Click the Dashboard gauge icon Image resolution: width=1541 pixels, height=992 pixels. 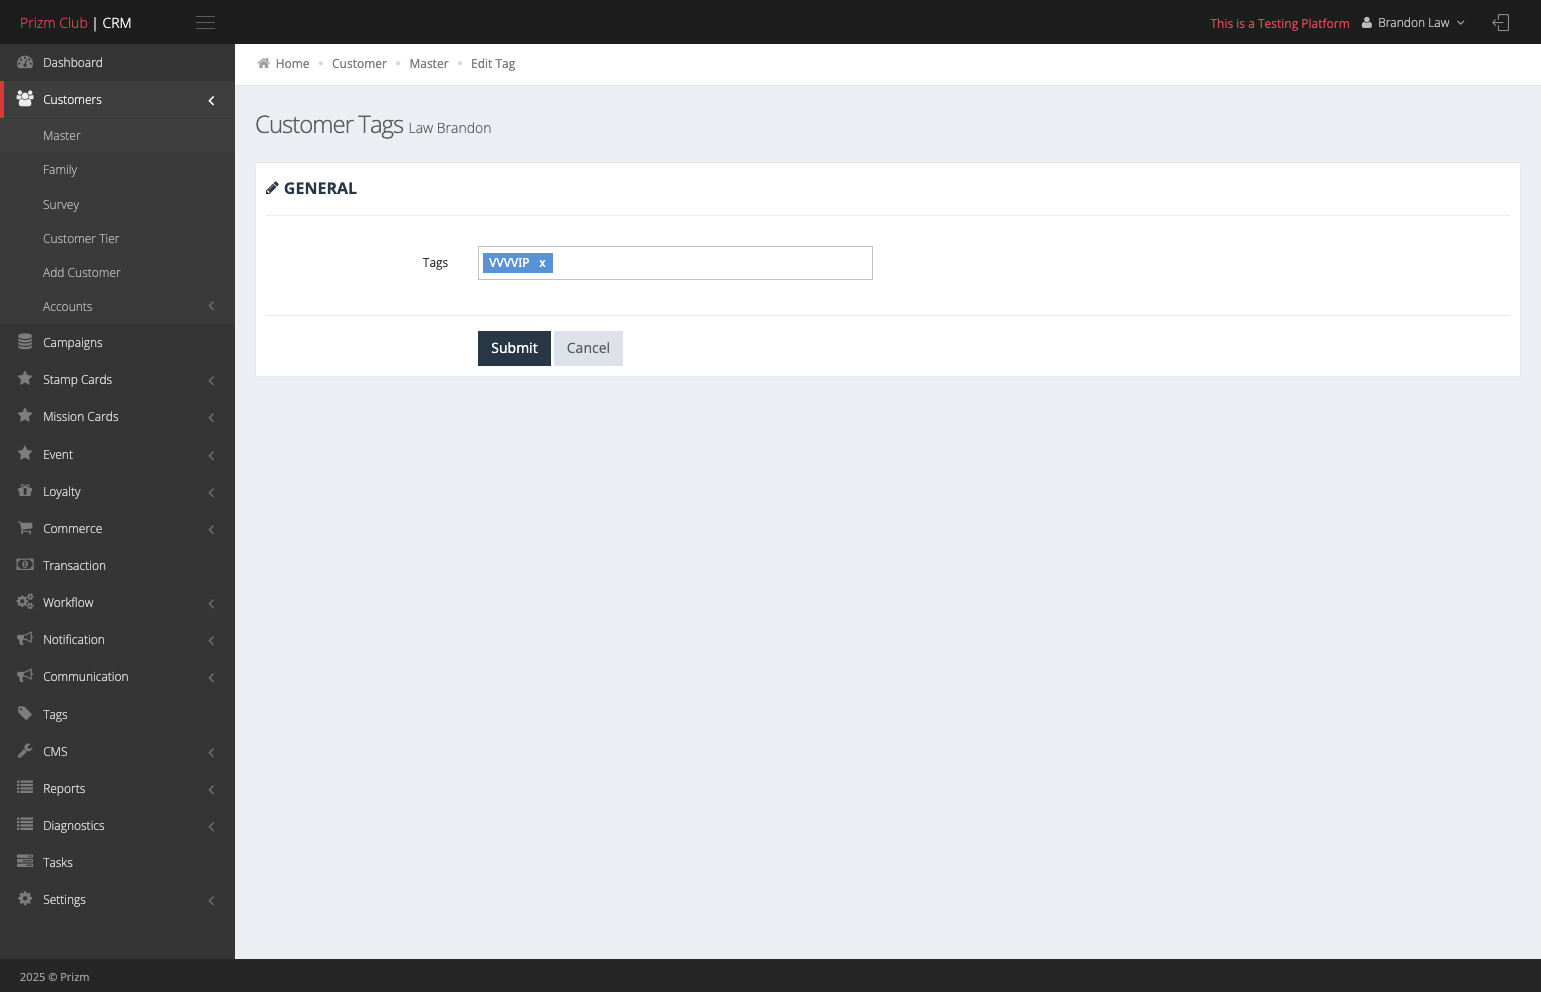coord(25,62)
